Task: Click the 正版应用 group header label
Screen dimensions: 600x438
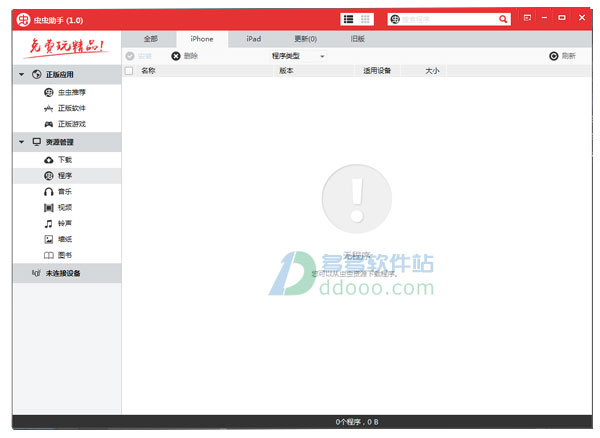Action: [x=60, y=74]
